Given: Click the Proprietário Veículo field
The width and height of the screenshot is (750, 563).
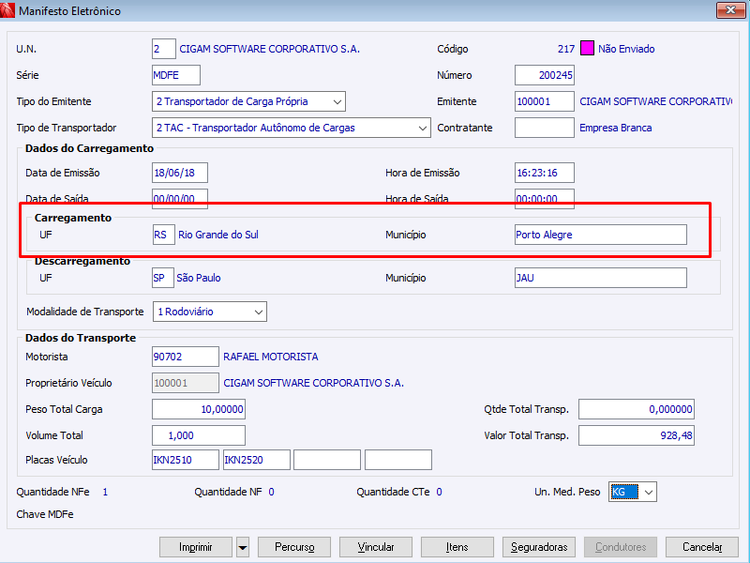Looking at the screenshot, I should point(186,383).
